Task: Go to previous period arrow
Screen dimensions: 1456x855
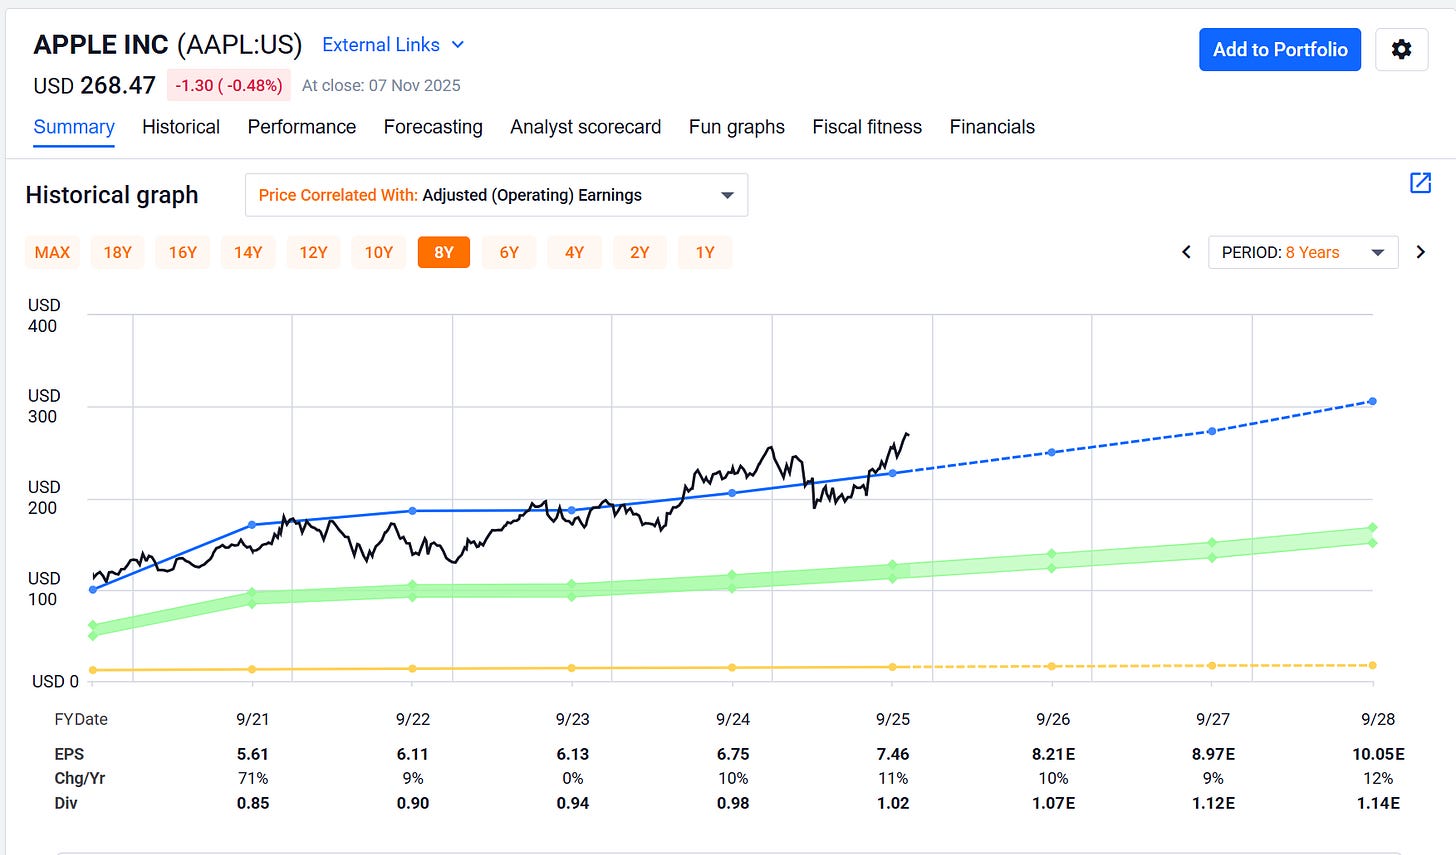Action: [x=1186, y=252]
